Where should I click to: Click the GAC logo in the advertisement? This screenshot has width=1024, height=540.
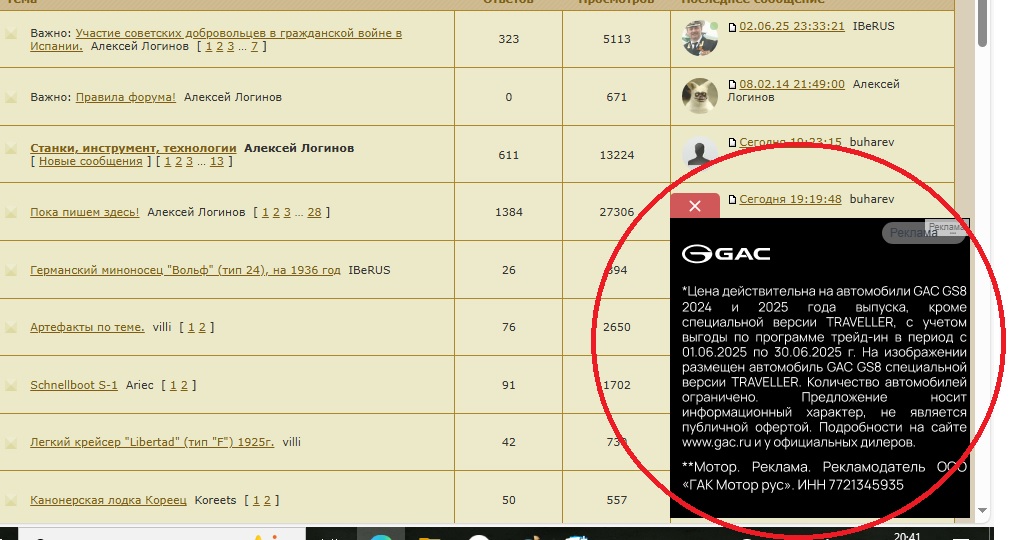[726, 254]
